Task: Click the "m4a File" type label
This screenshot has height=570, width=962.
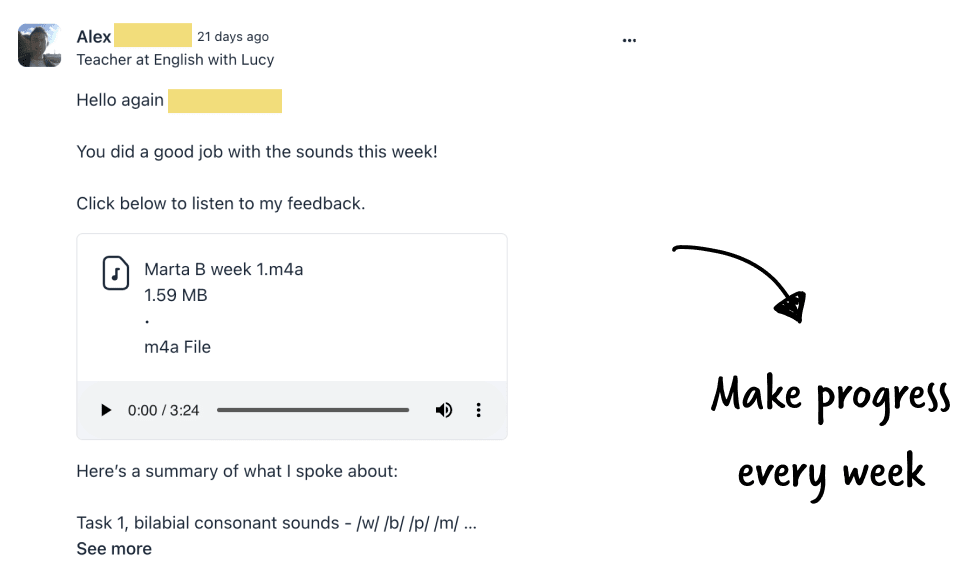Action: point(177,347)
